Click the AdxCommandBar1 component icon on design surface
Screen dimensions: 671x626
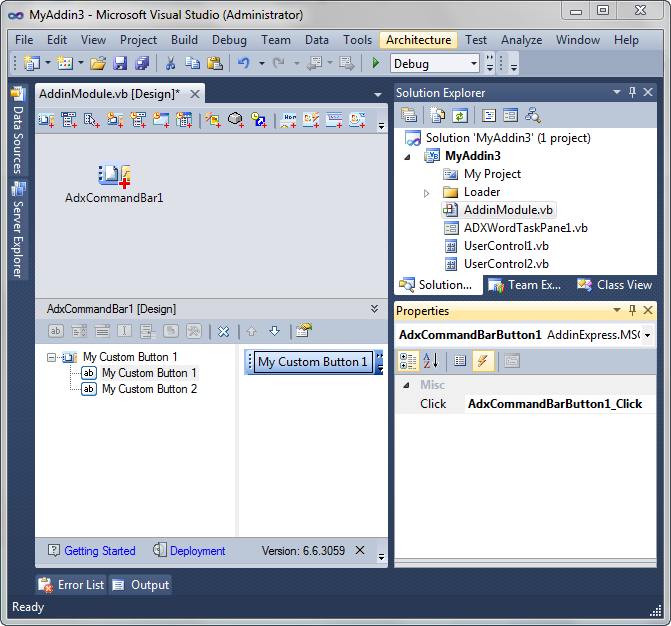pyautogui.click(x=114, y=175)
